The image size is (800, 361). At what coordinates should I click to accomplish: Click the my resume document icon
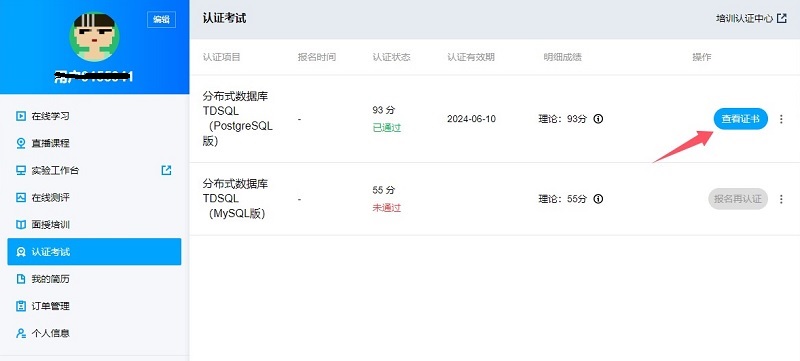(21, 279)
